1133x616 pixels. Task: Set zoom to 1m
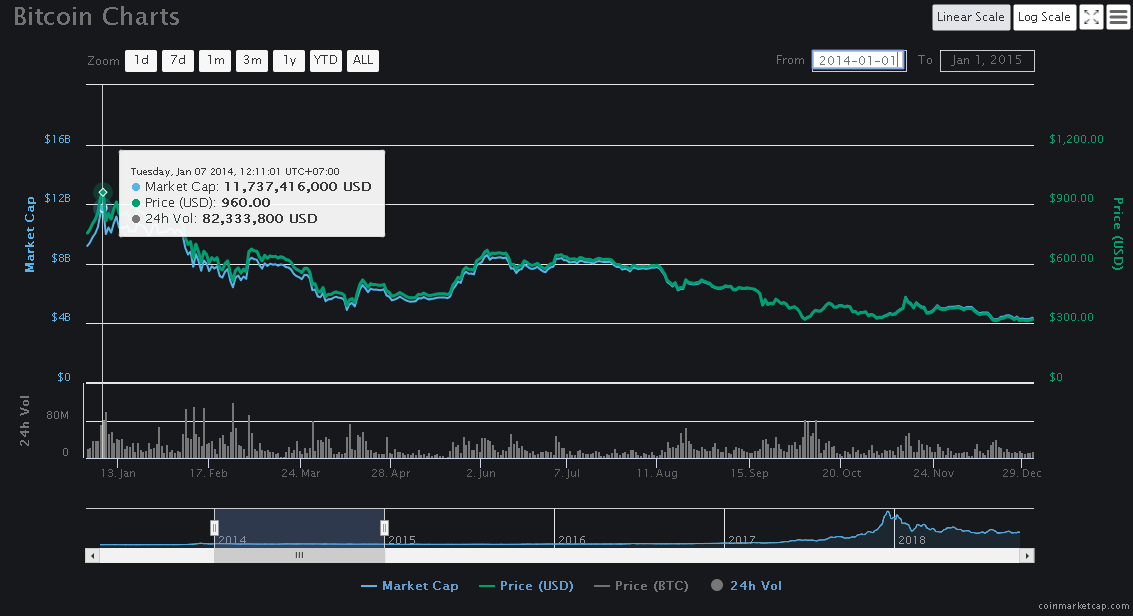click(215, 61)
